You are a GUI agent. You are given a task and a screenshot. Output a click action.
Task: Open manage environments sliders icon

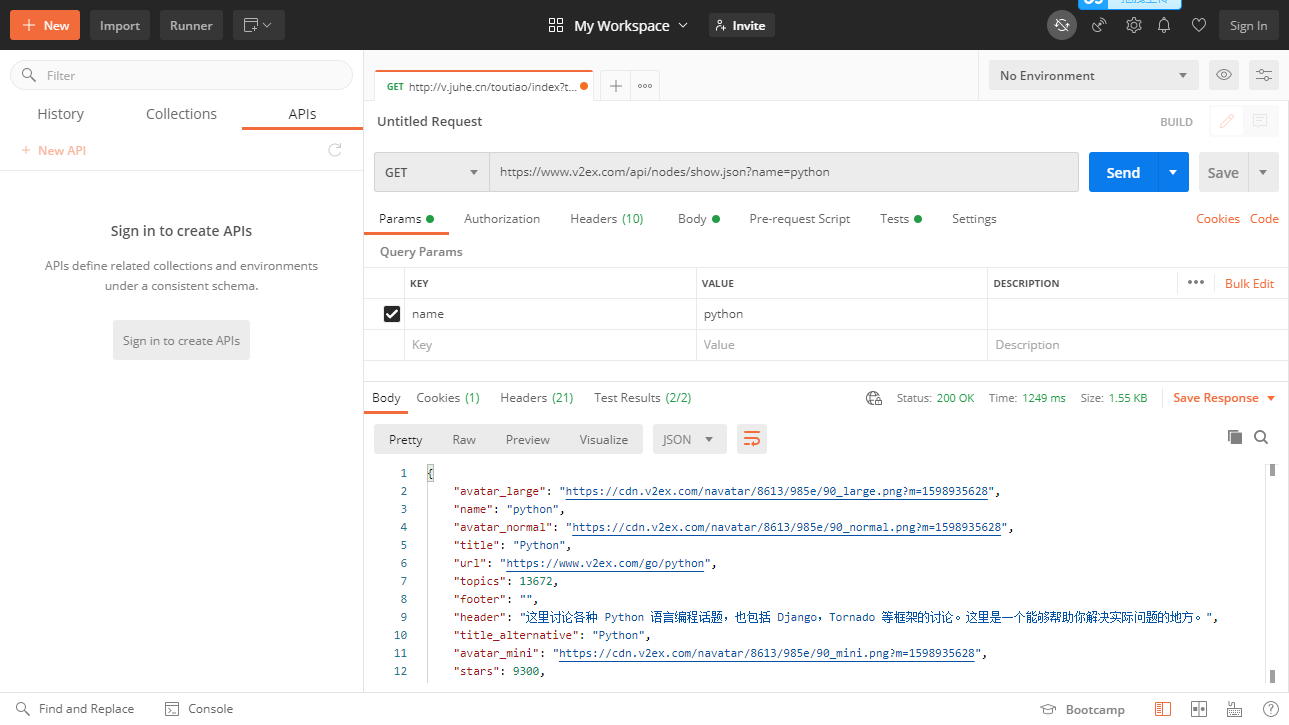(x=1264, y=75)
